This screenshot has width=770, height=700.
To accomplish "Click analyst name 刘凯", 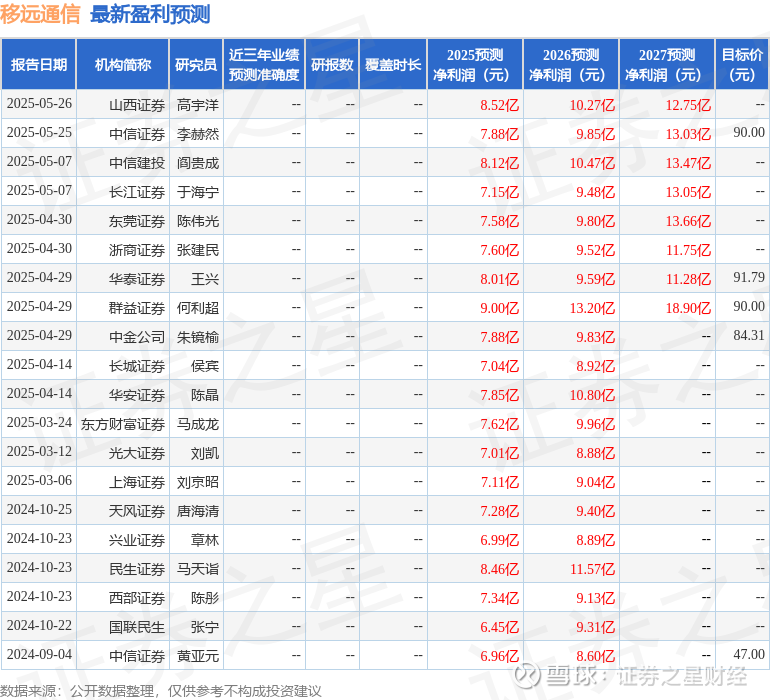I will [205, 453].
